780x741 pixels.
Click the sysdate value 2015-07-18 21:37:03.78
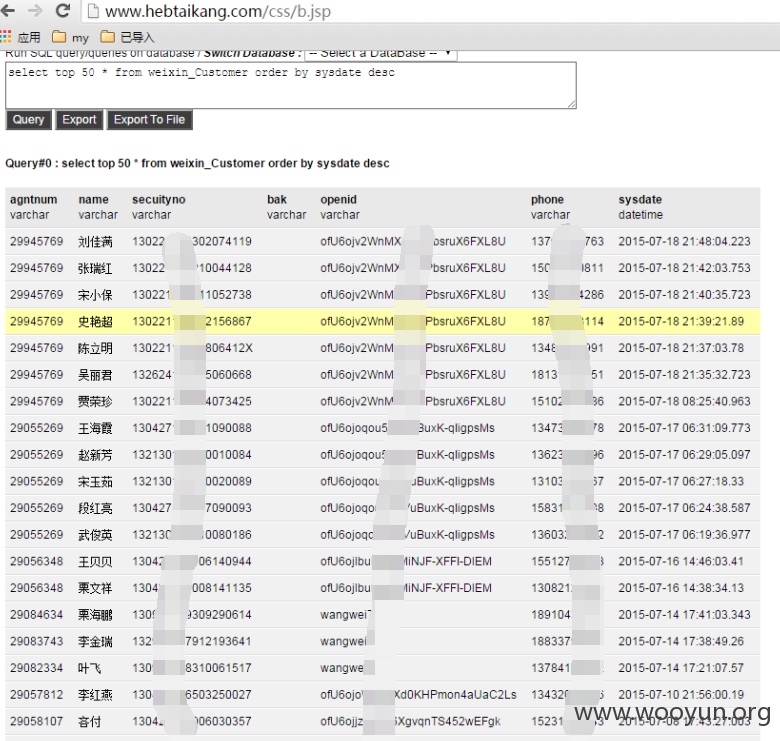coord(681,348)
